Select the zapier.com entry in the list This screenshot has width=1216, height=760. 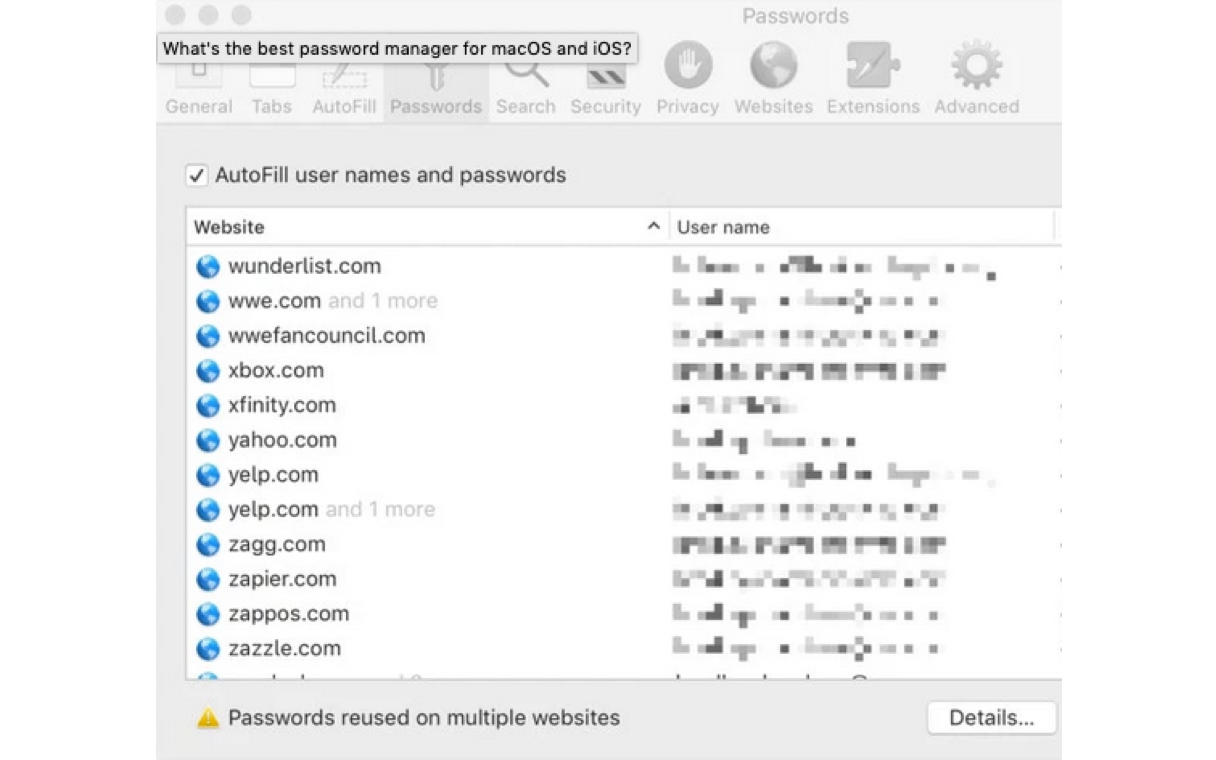click(623, 579)
